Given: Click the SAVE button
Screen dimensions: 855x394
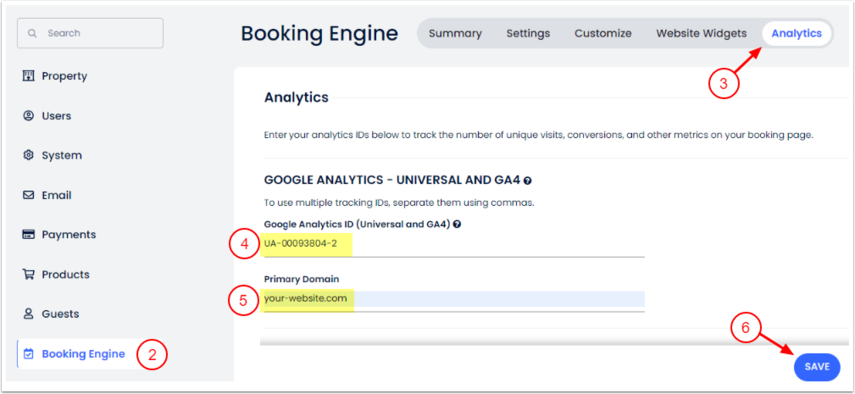Looking at the screenshot, I should tap(817, 367).
